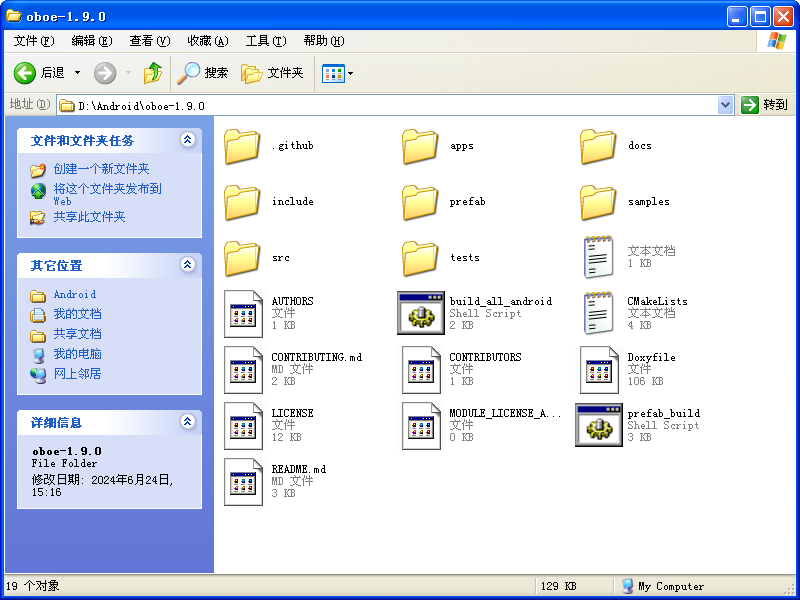Select the prefab_build shell script icon
Image resolution: width=800 pixels, height=600 pixels.
pyautogui.click(x=599, y=425)
